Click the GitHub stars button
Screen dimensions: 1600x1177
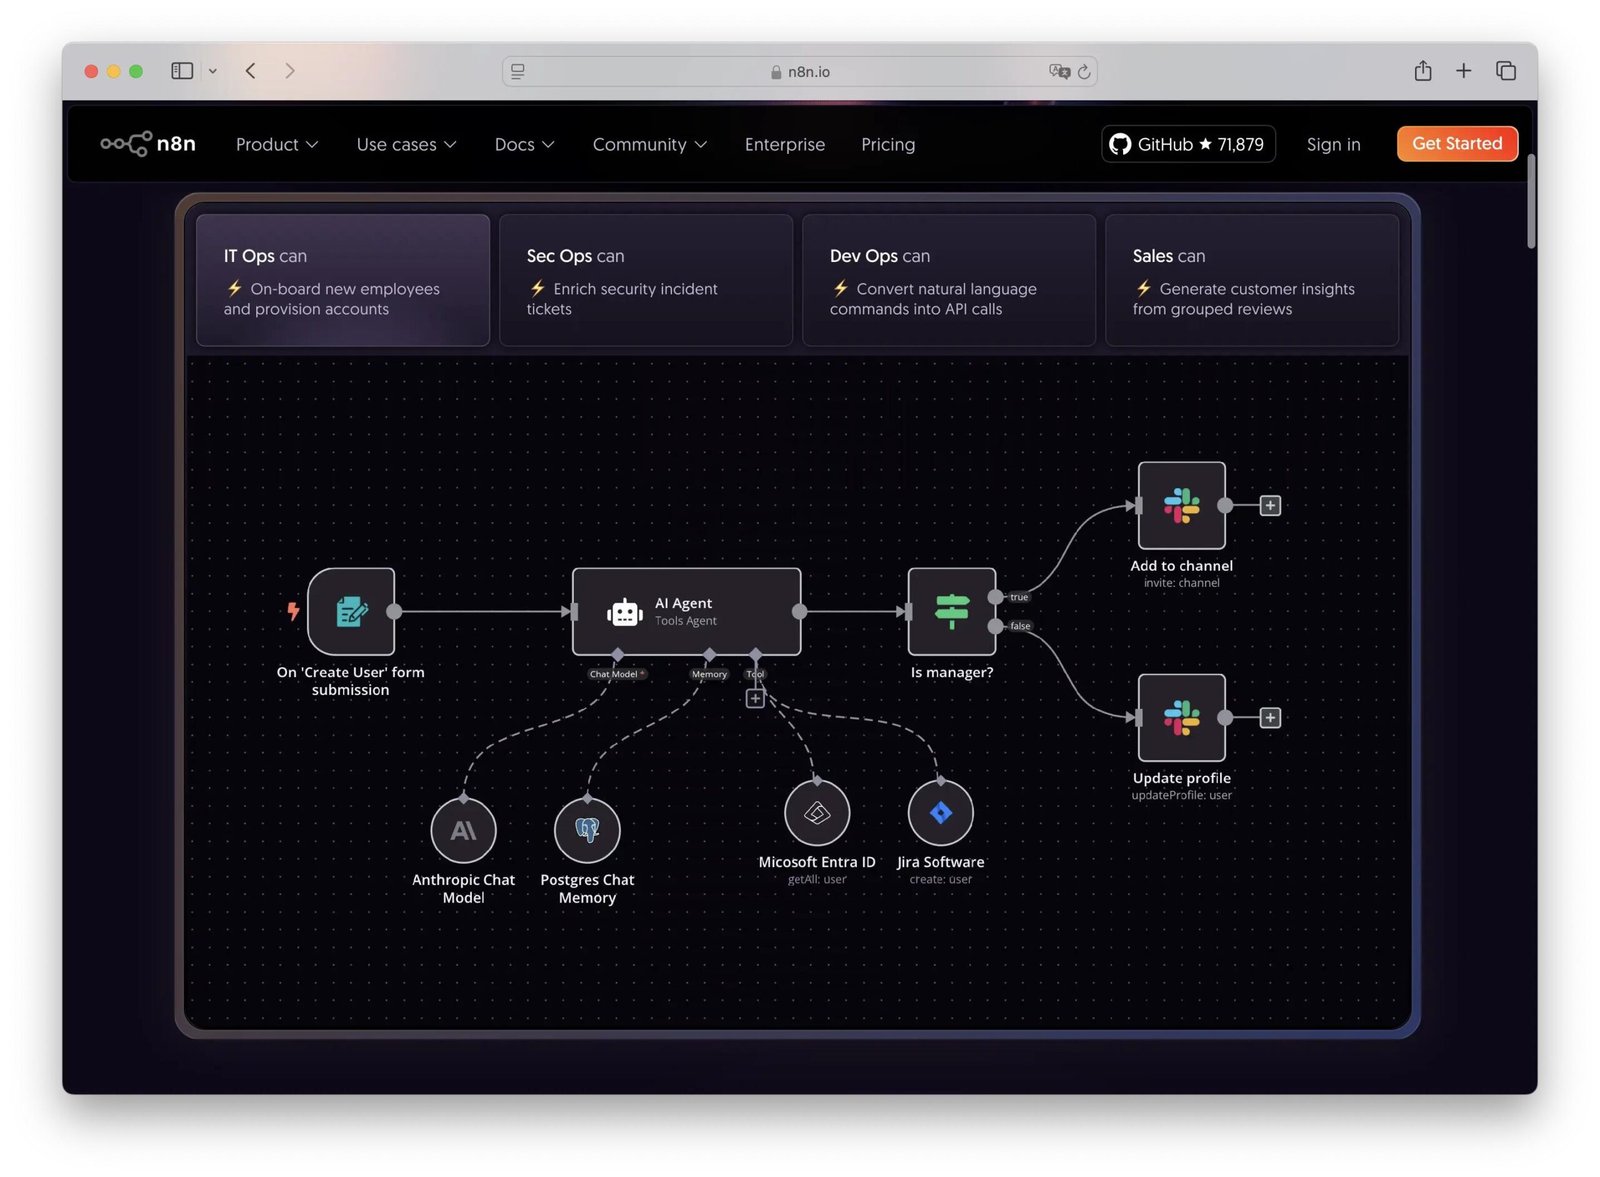tap(1188, 144)
